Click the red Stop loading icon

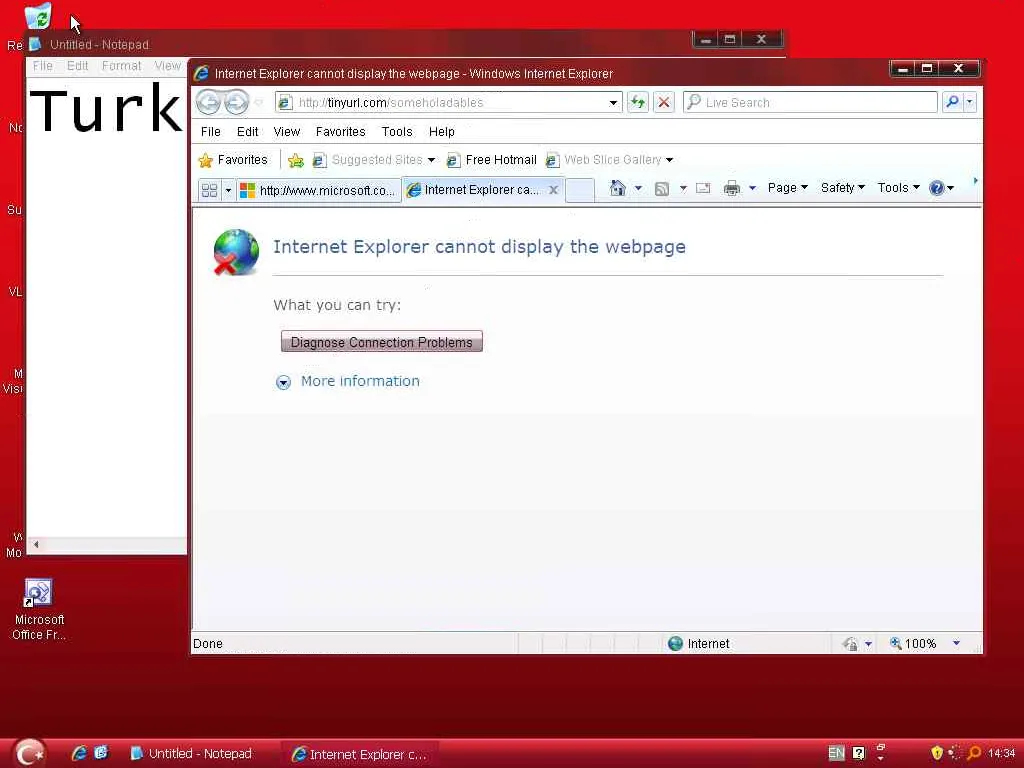click(664, 102)
